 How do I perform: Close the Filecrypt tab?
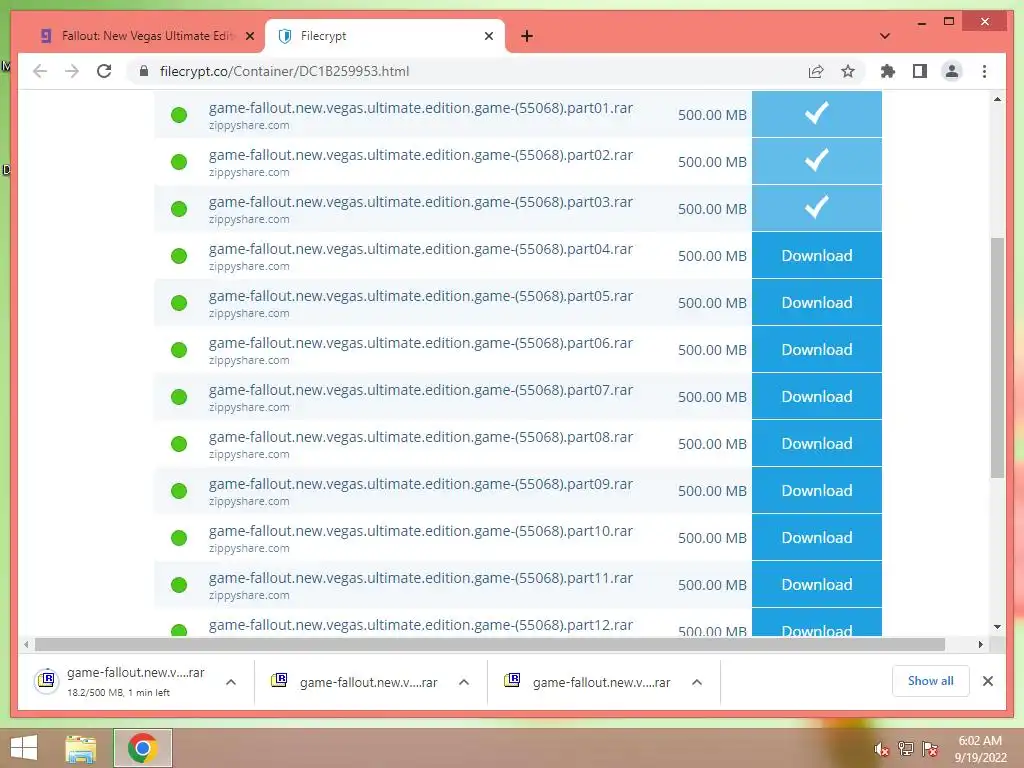(x=488, y=36)
